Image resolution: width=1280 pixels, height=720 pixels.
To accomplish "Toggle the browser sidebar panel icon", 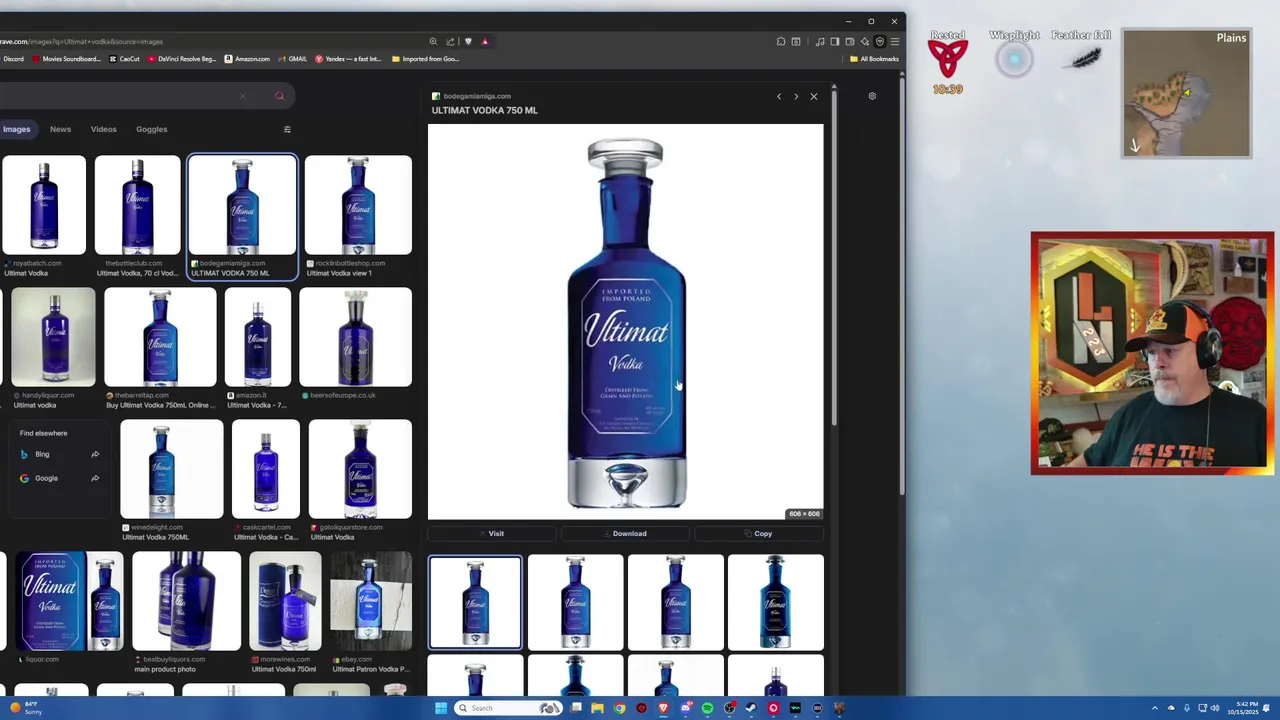I will click(x=834, y=41).
